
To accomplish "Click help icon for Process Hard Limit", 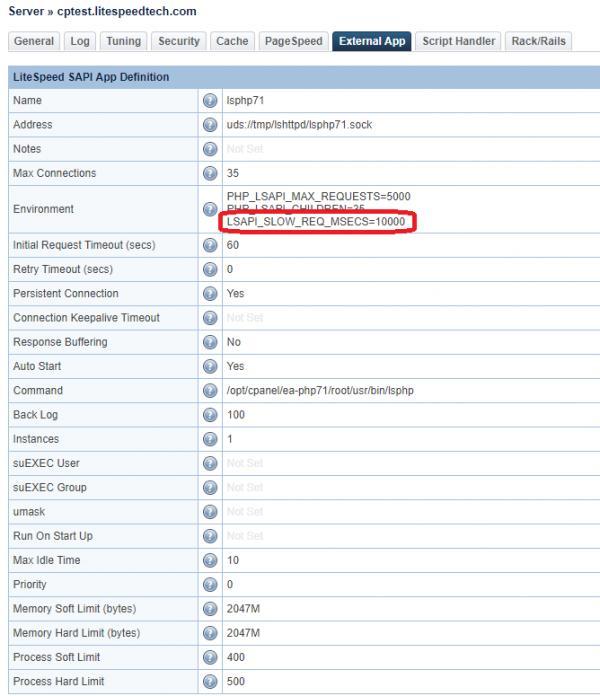I will [x=210, y=681].
